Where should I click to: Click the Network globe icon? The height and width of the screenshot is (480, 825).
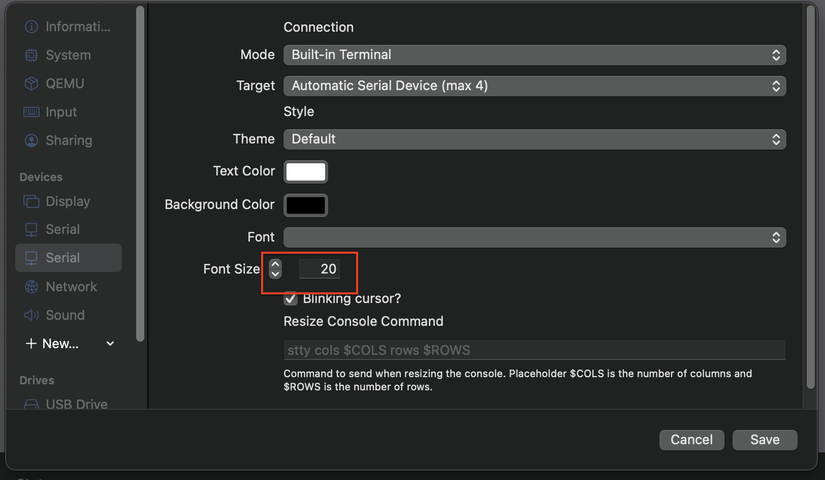(x=31, y=287)
